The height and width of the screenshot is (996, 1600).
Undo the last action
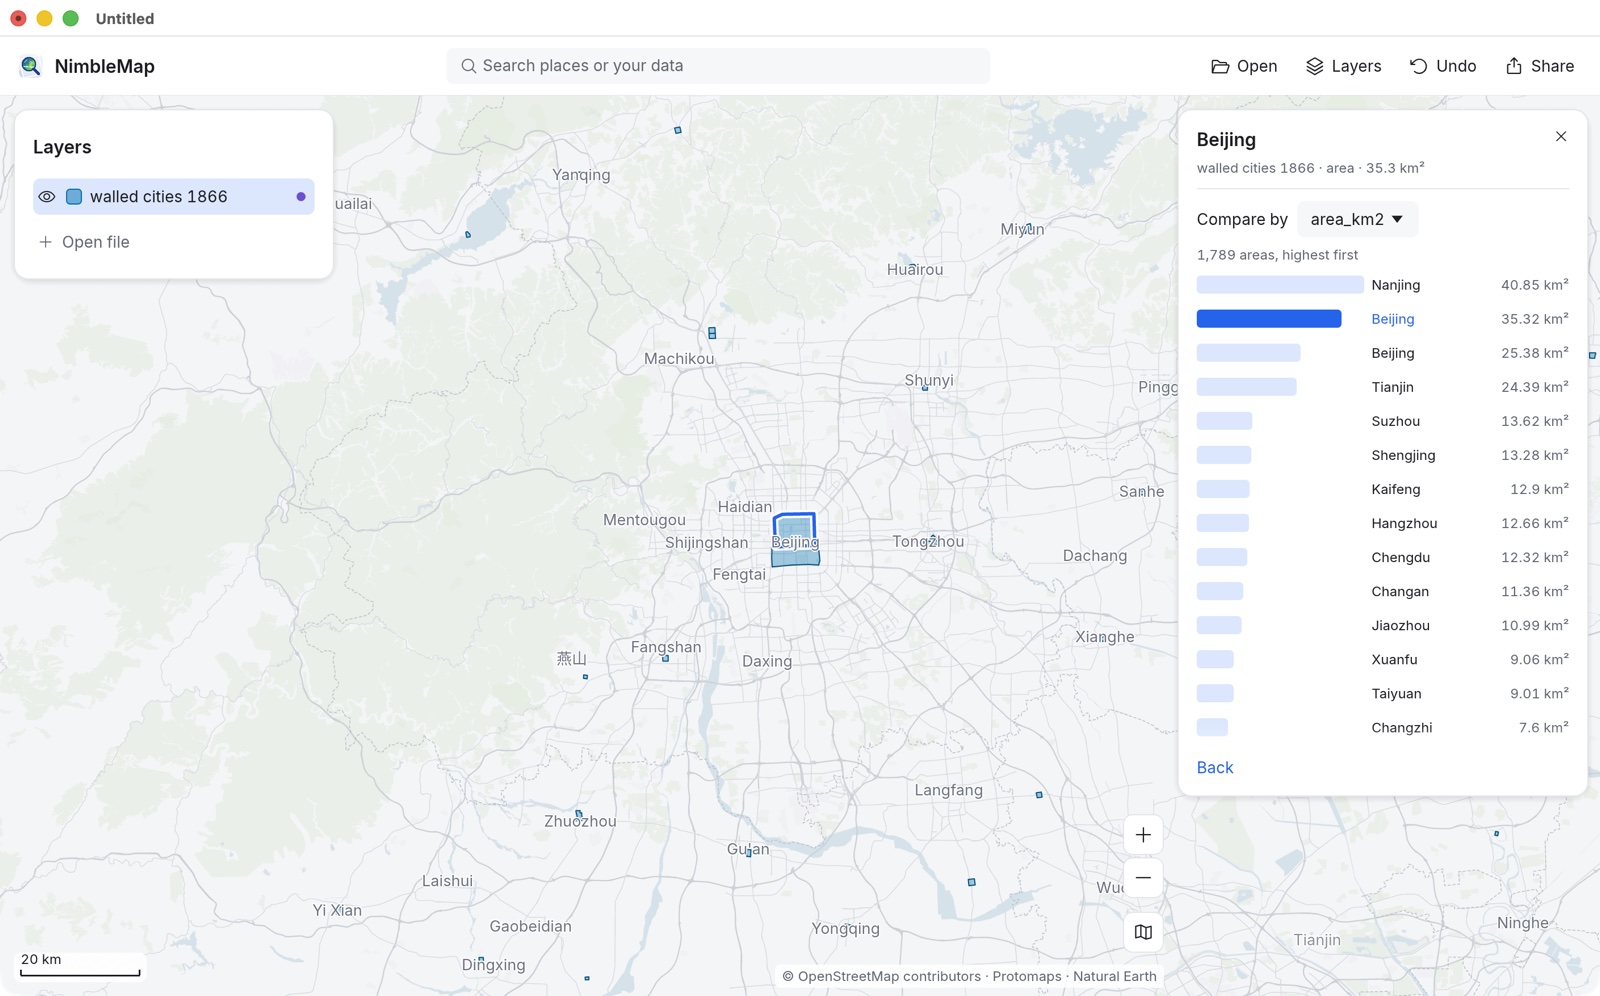(1442, 66)
